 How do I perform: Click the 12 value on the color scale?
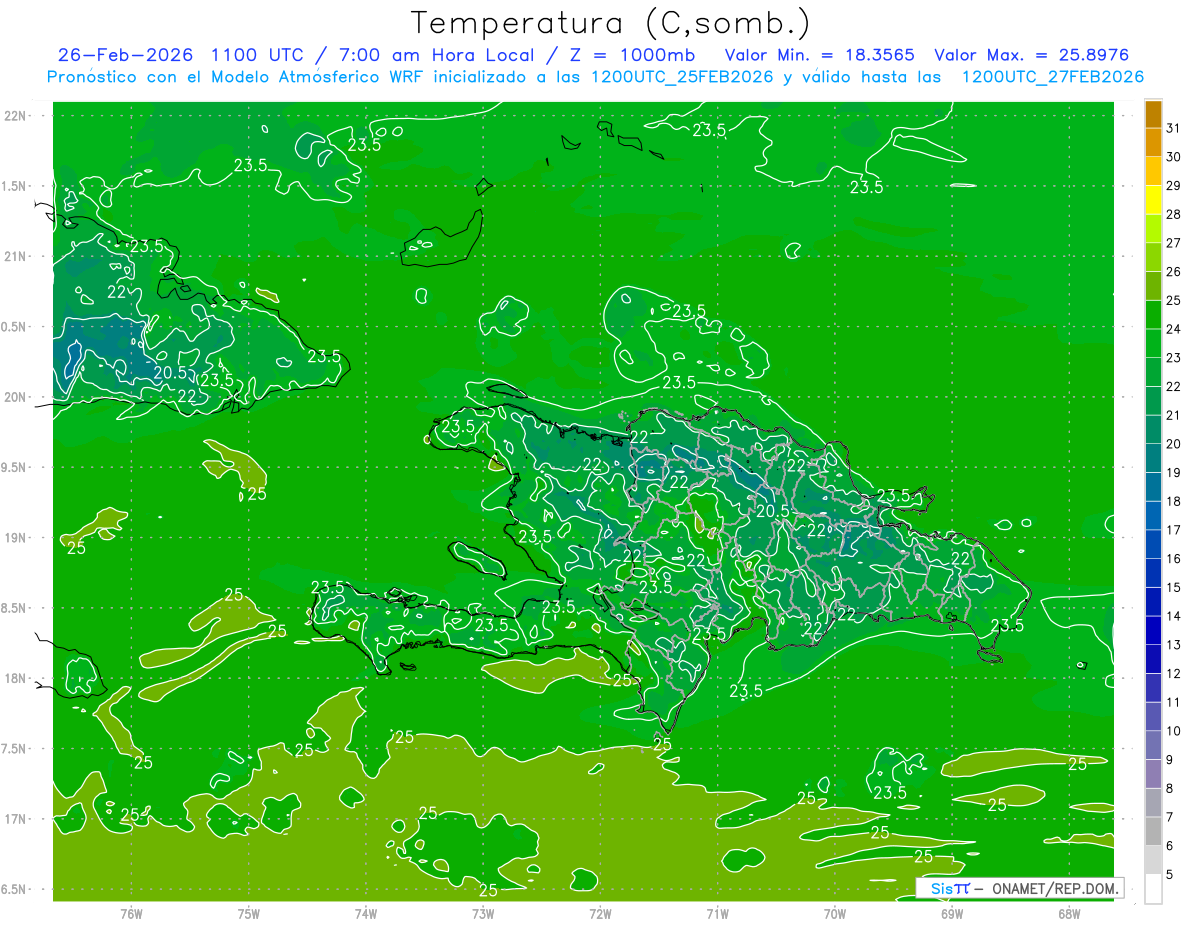click(x=1174, y=673)
